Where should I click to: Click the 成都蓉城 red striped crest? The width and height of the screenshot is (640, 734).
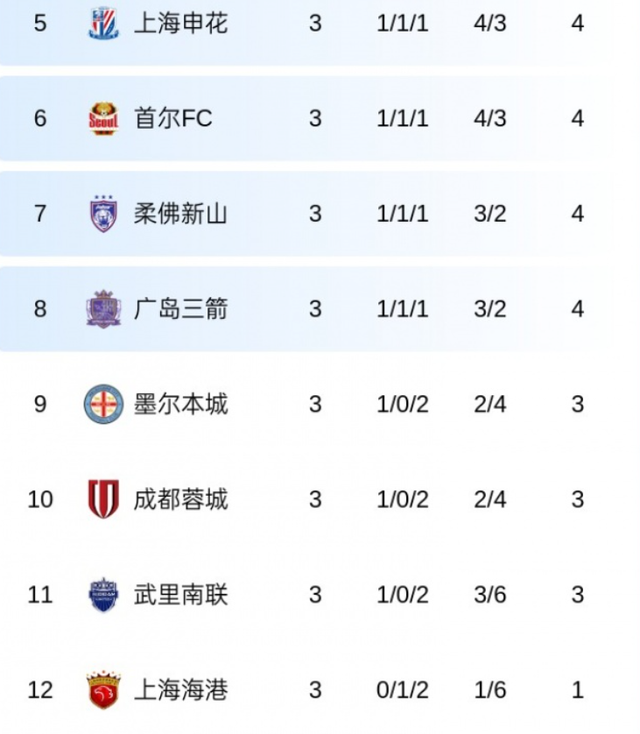pos(103,499)
